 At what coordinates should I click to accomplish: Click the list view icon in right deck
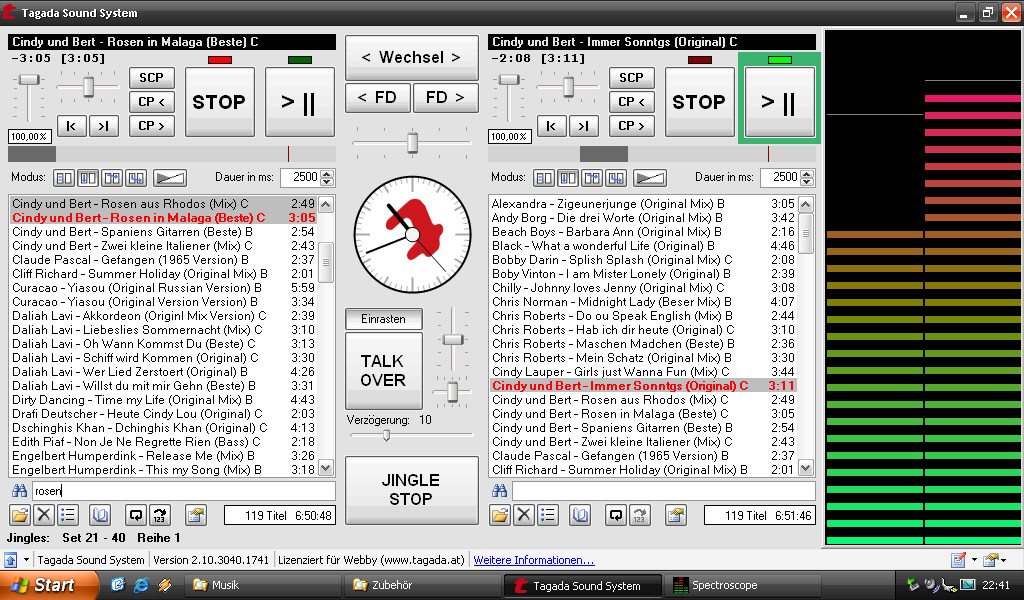click(548, 515)
